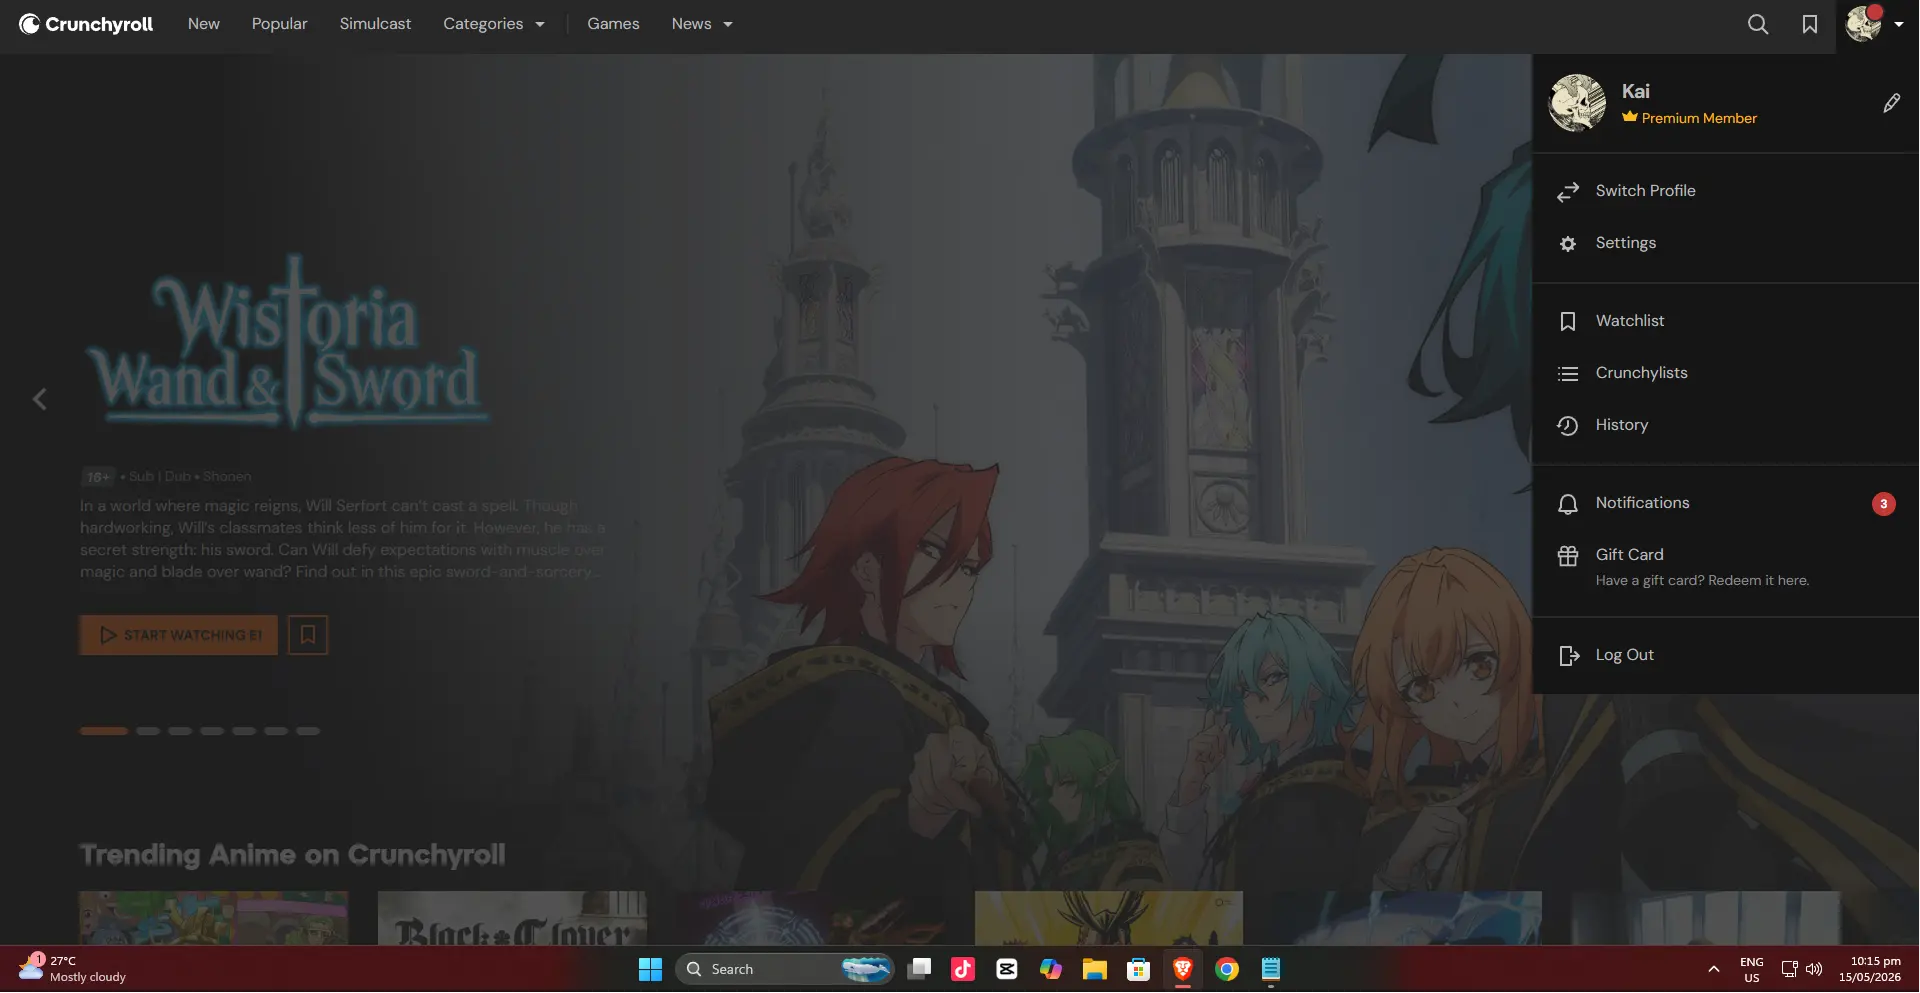Open the clock and date panel

coord(1869,969)
